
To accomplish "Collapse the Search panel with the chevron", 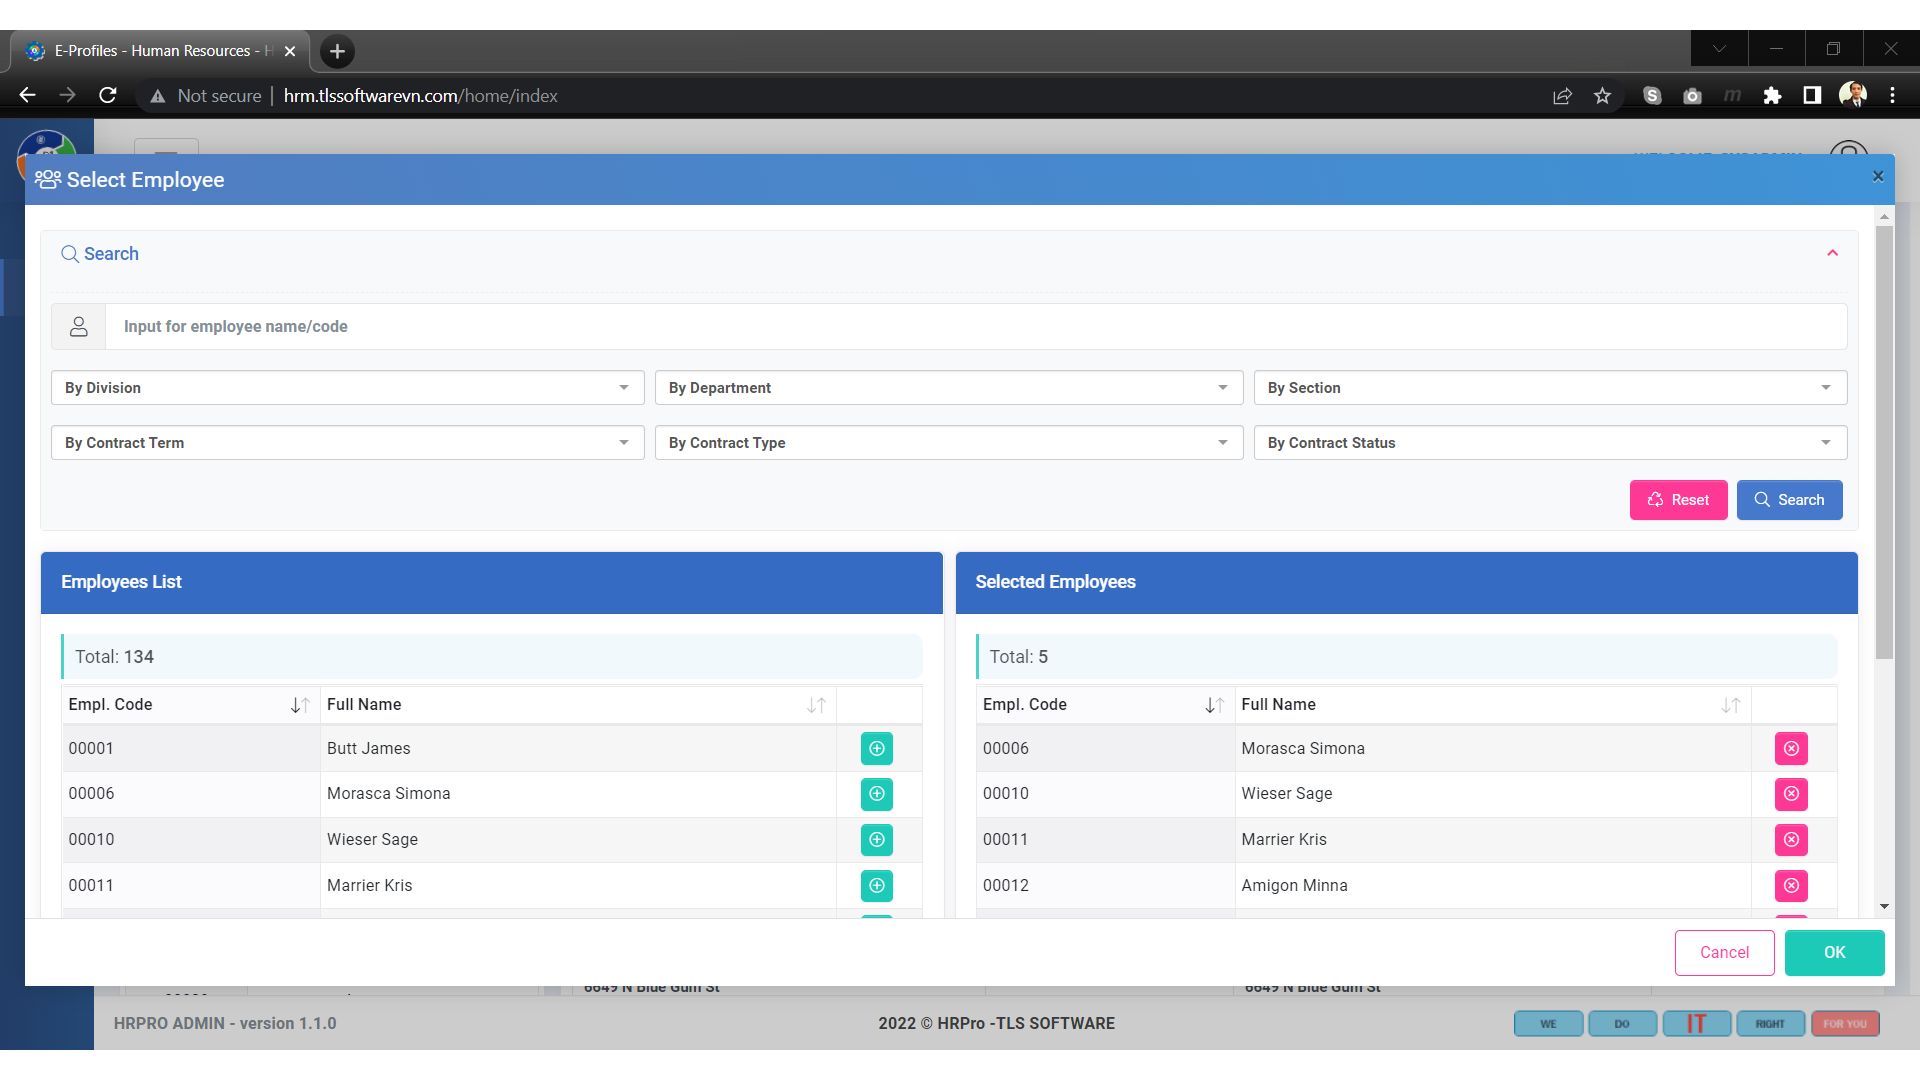I will click(1832, 253).
